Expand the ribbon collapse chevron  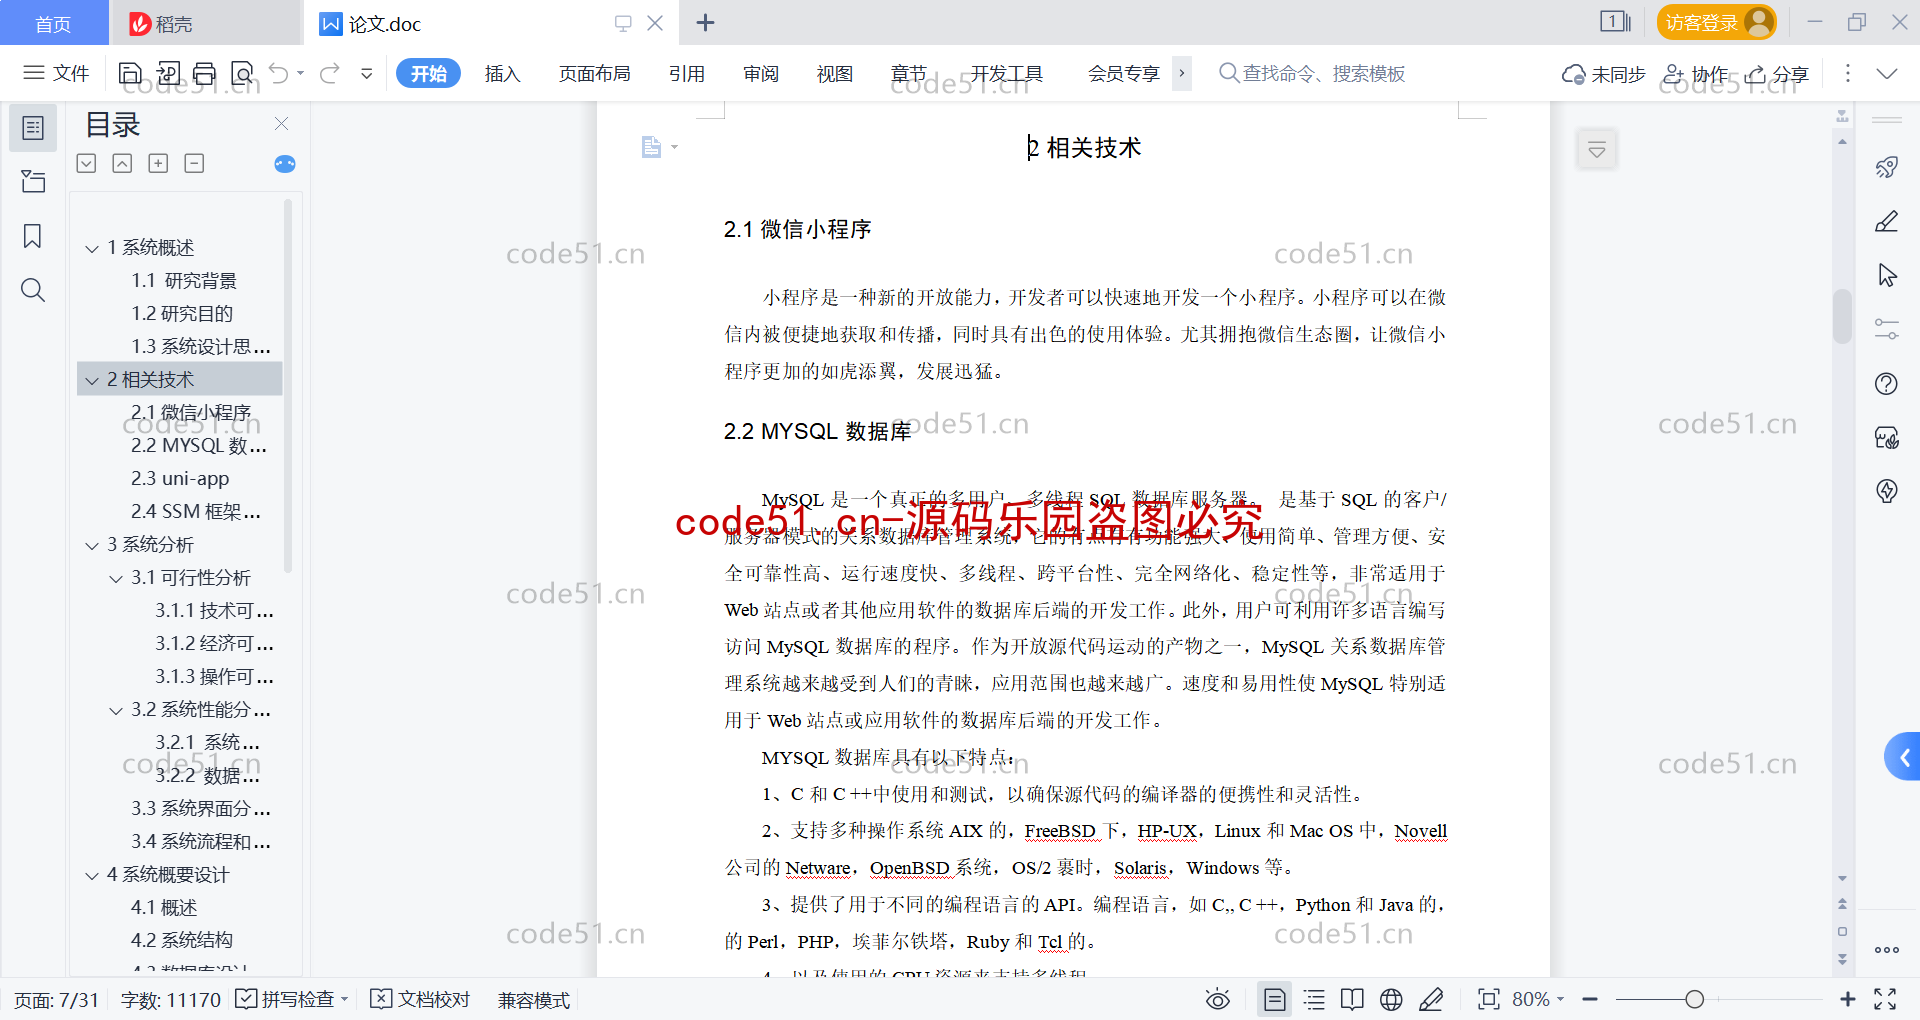1887,74
